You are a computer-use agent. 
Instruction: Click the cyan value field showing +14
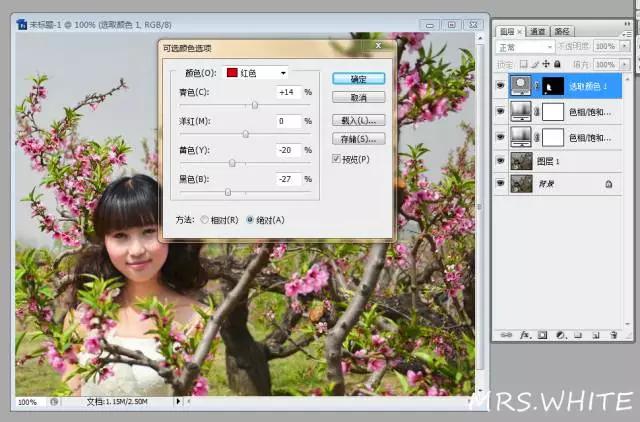coord(289,92)
